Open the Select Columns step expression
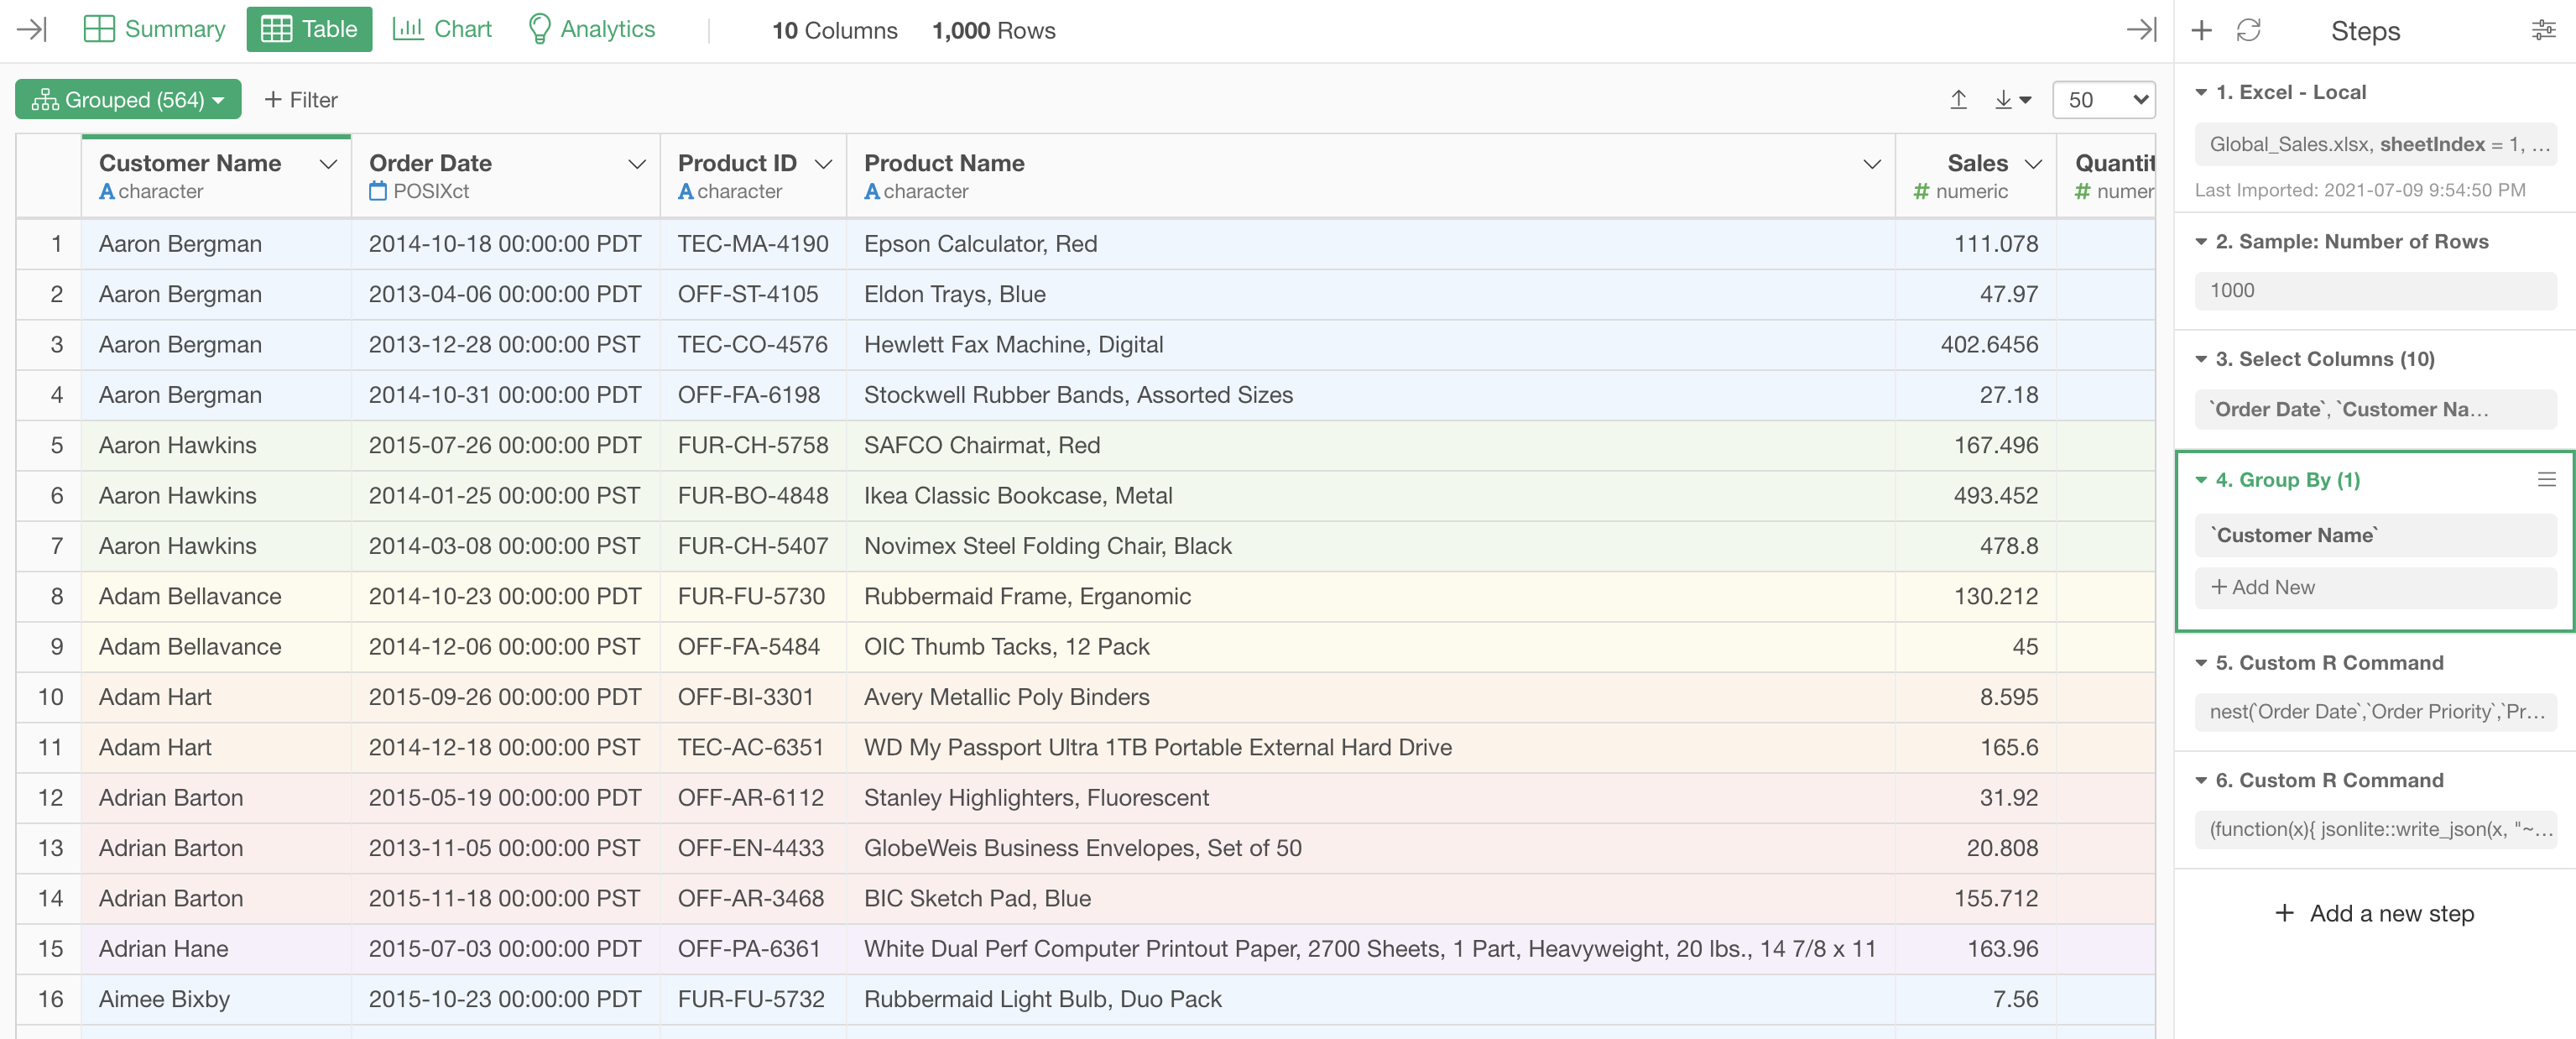Screen dimensions: 2576x1039 2375,409
